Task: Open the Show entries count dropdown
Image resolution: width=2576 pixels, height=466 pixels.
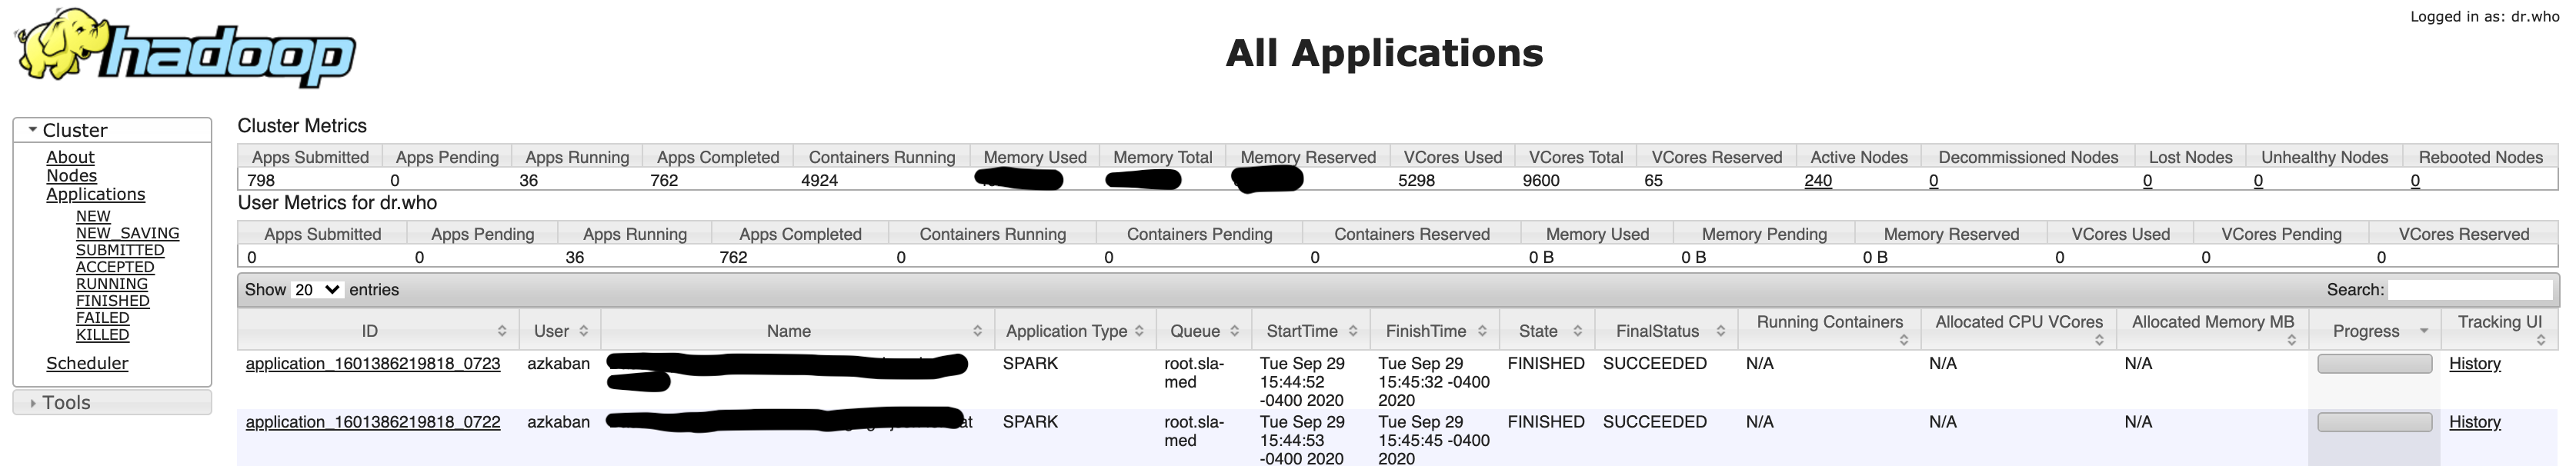Action: click(x=317, y=290)
